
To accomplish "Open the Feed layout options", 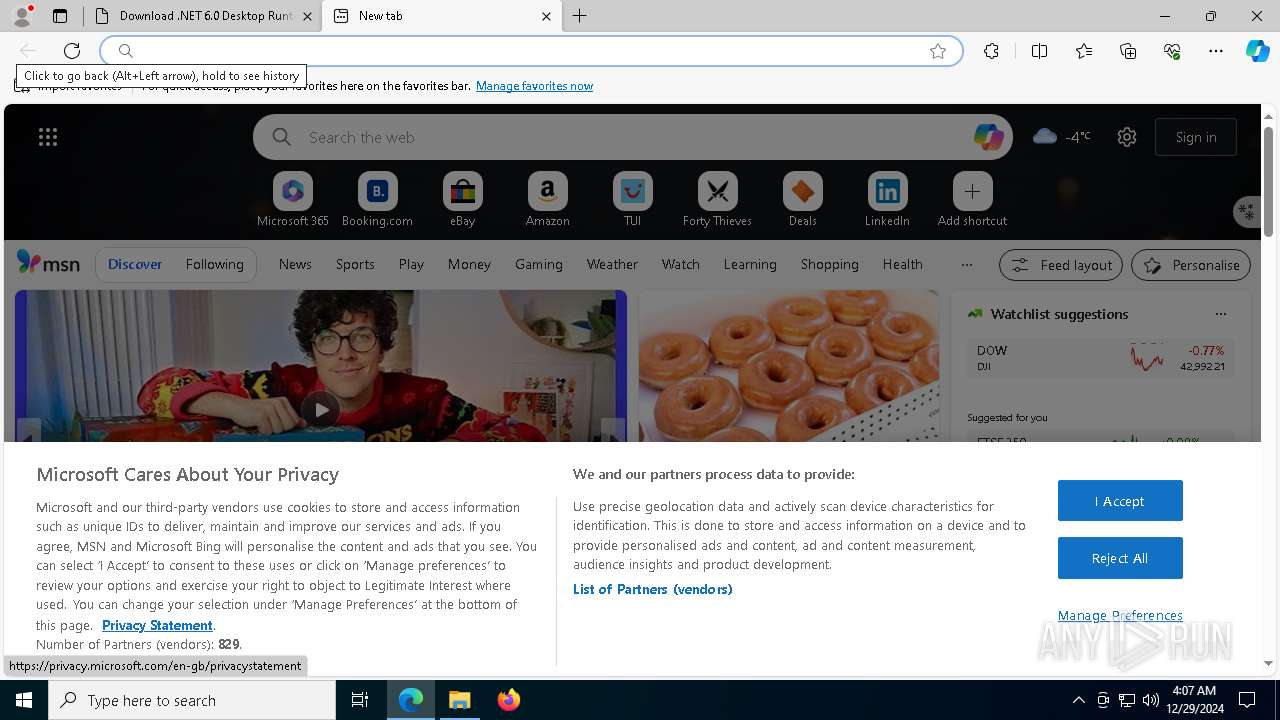I will coord(1061,265).
